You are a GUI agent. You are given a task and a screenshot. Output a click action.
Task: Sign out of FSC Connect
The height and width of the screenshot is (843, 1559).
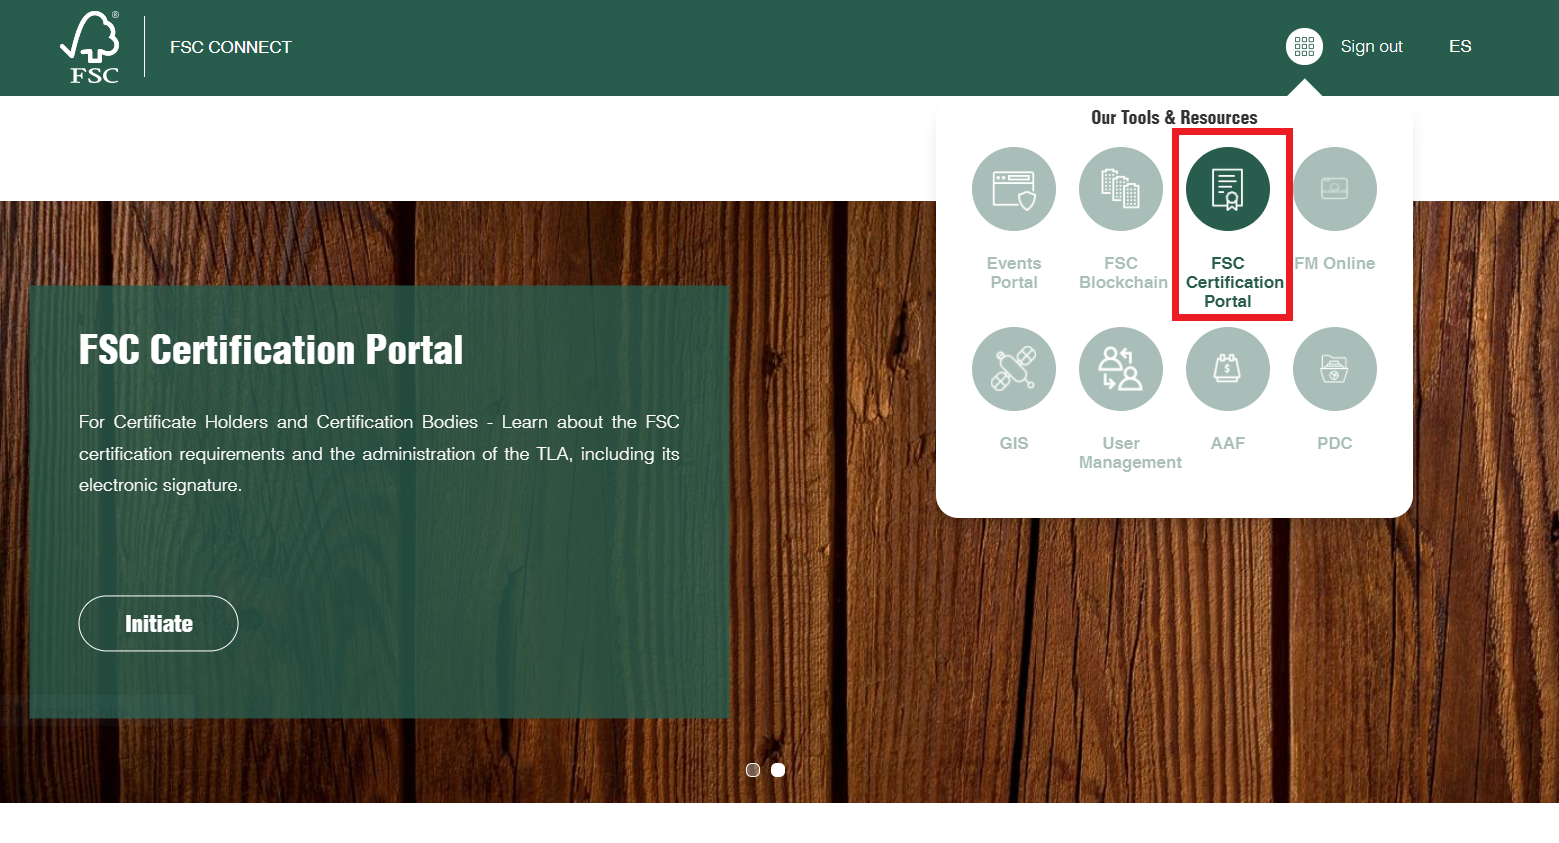(1371, 47)
